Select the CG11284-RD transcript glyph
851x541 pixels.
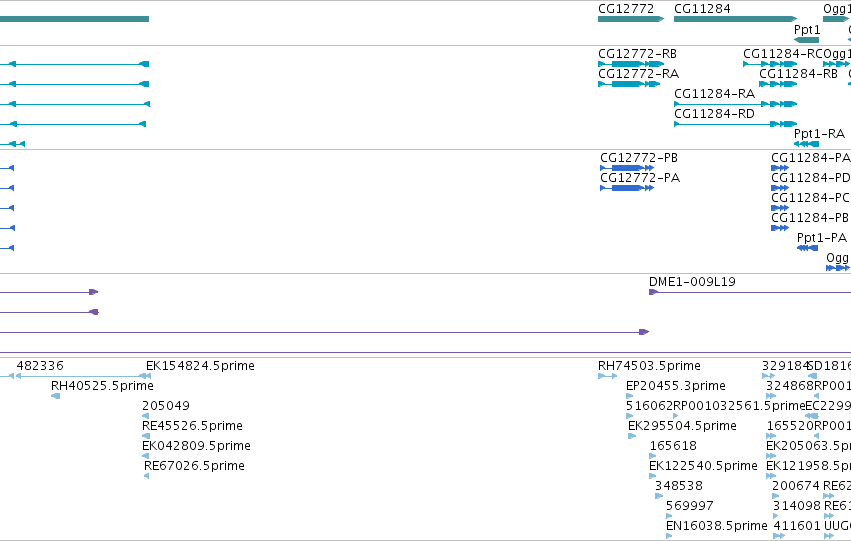tap(735, 124)
